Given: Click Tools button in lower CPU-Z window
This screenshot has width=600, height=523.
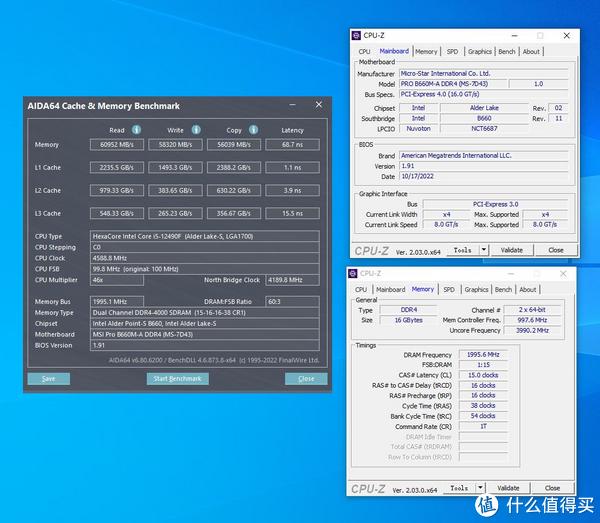Looking at the screenshot, I should 459,488.
